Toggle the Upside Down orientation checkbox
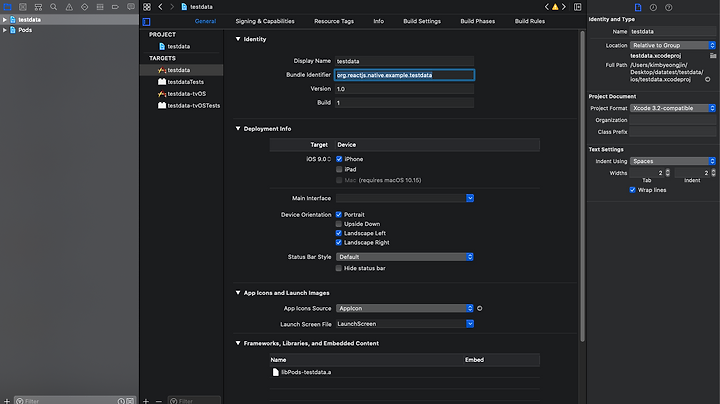The image size is (720, 404). click(339, 224)
